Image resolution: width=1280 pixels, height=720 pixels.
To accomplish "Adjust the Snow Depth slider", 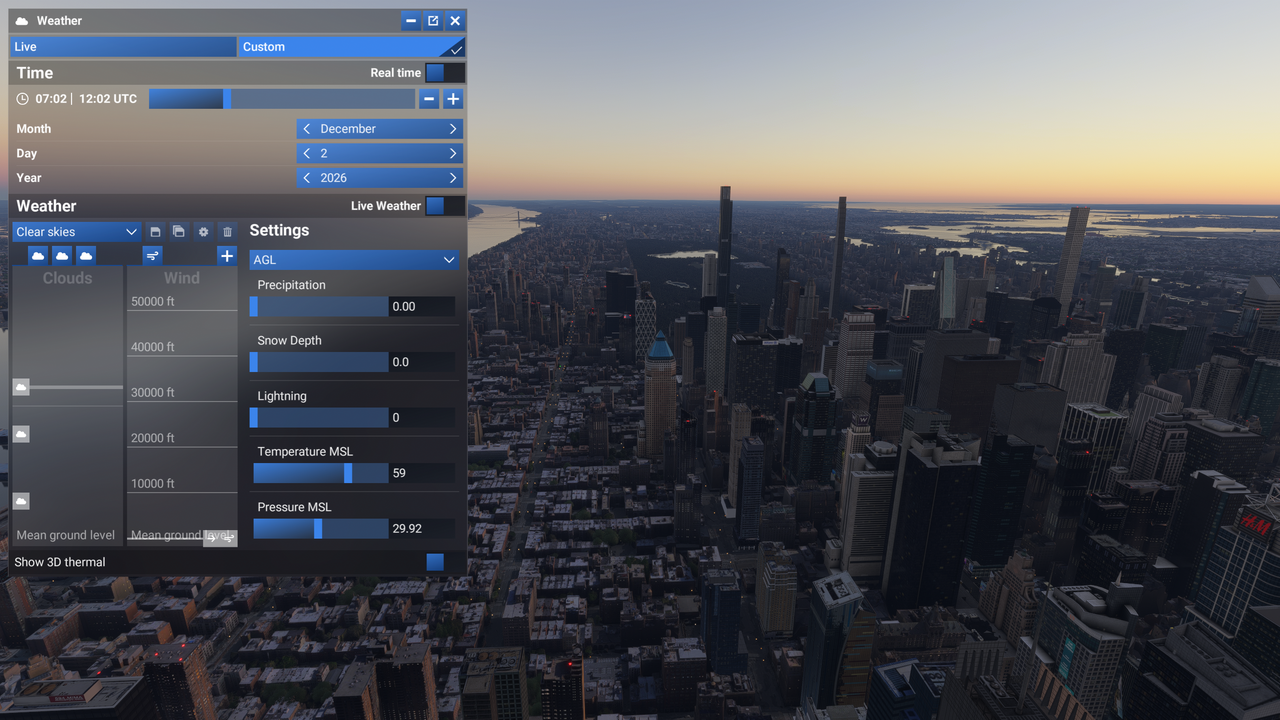I will (319, 362).
